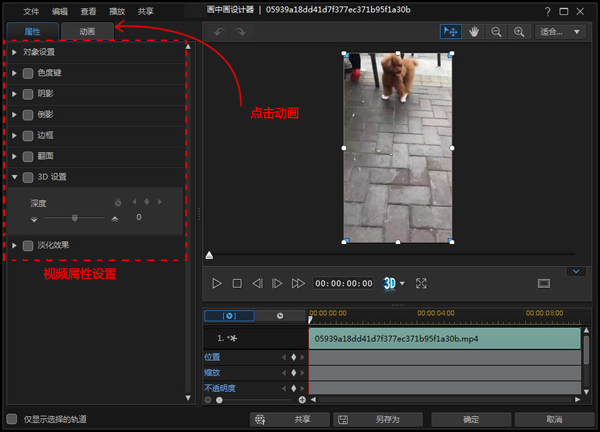Click the depth slider handle
Viewport: 600px width, 432px height.
tap(75, 218)
